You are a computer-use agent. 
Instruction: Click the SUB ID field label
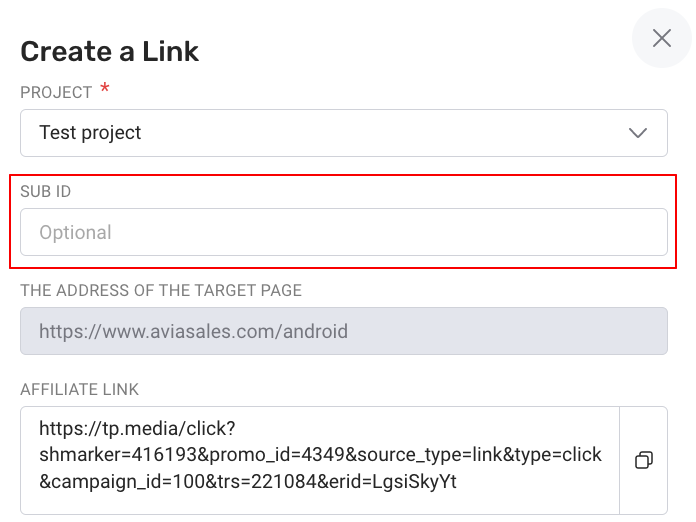[x=46, y=192]
